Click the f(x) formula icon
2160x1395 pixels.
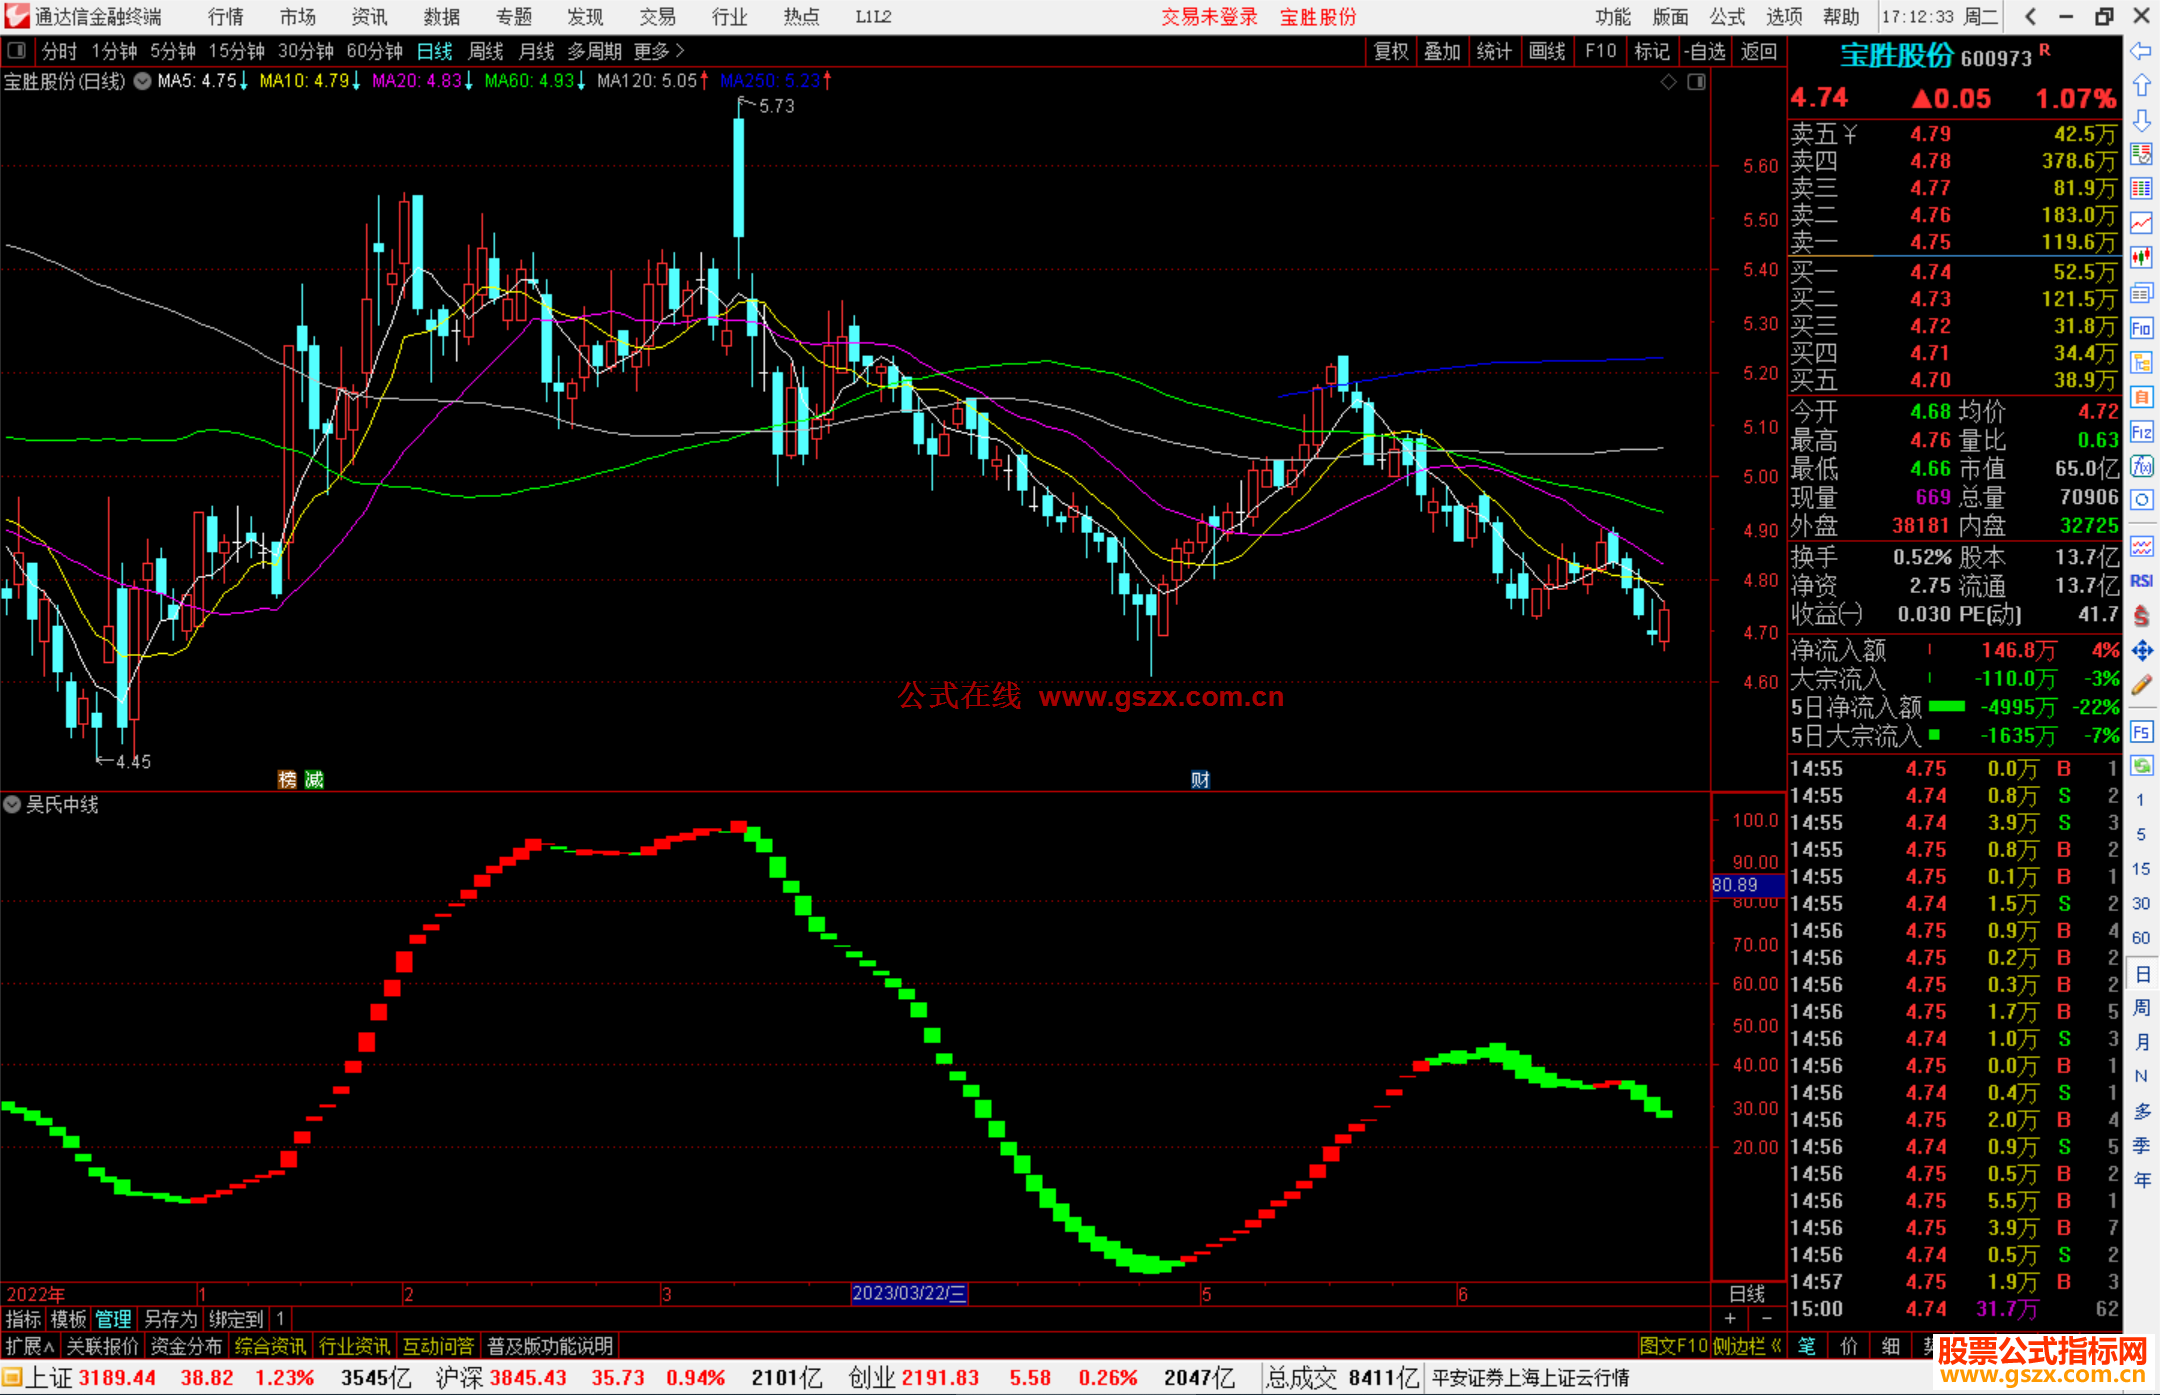click(2141, 466)
